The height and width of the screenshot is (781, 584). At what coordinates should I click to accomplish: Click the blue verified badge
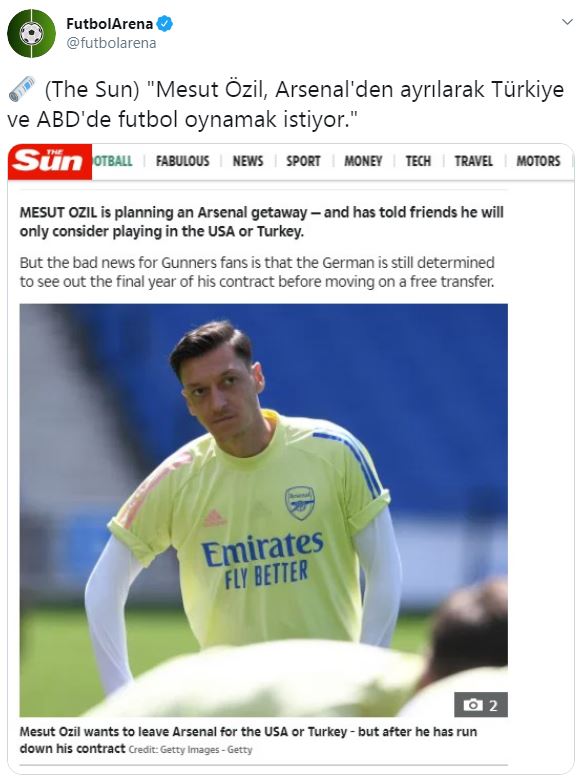click(x=165, y=23)
